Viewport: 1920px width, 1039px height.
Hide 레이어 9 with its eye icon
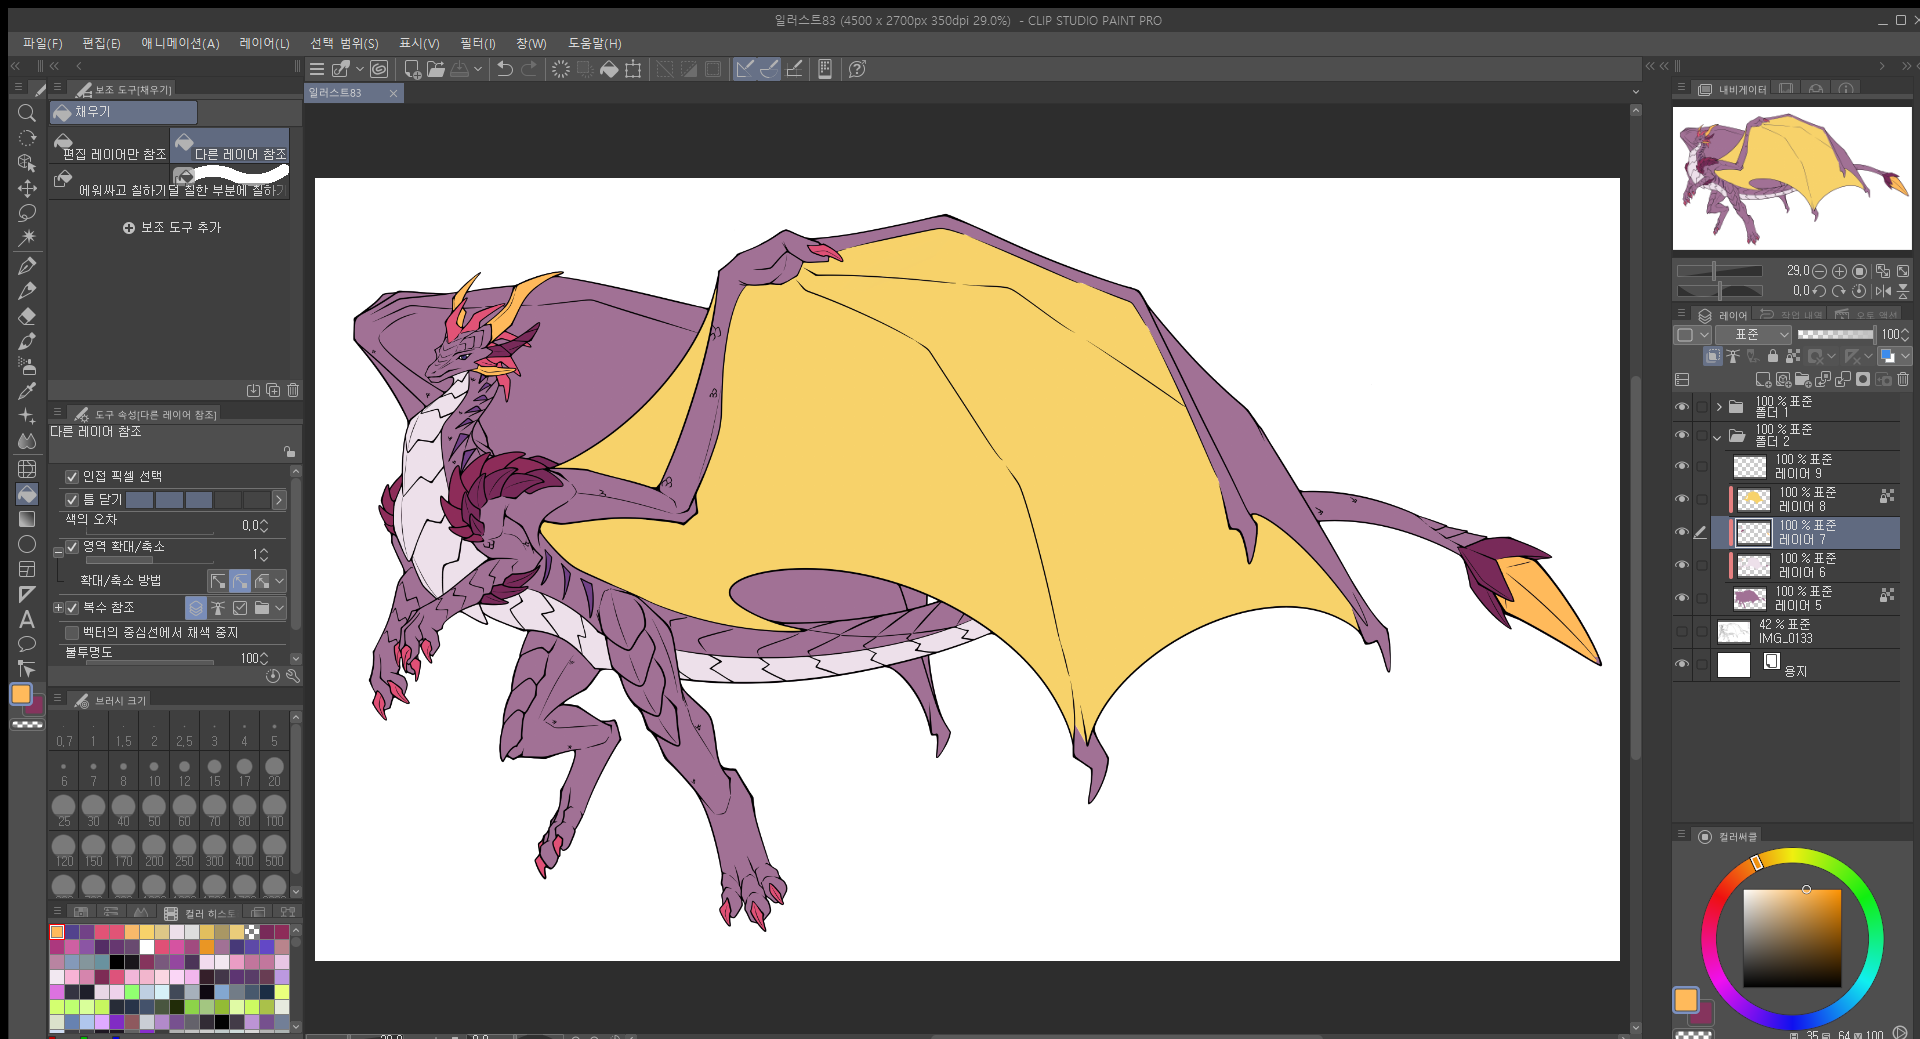(x=1682, y=467)
